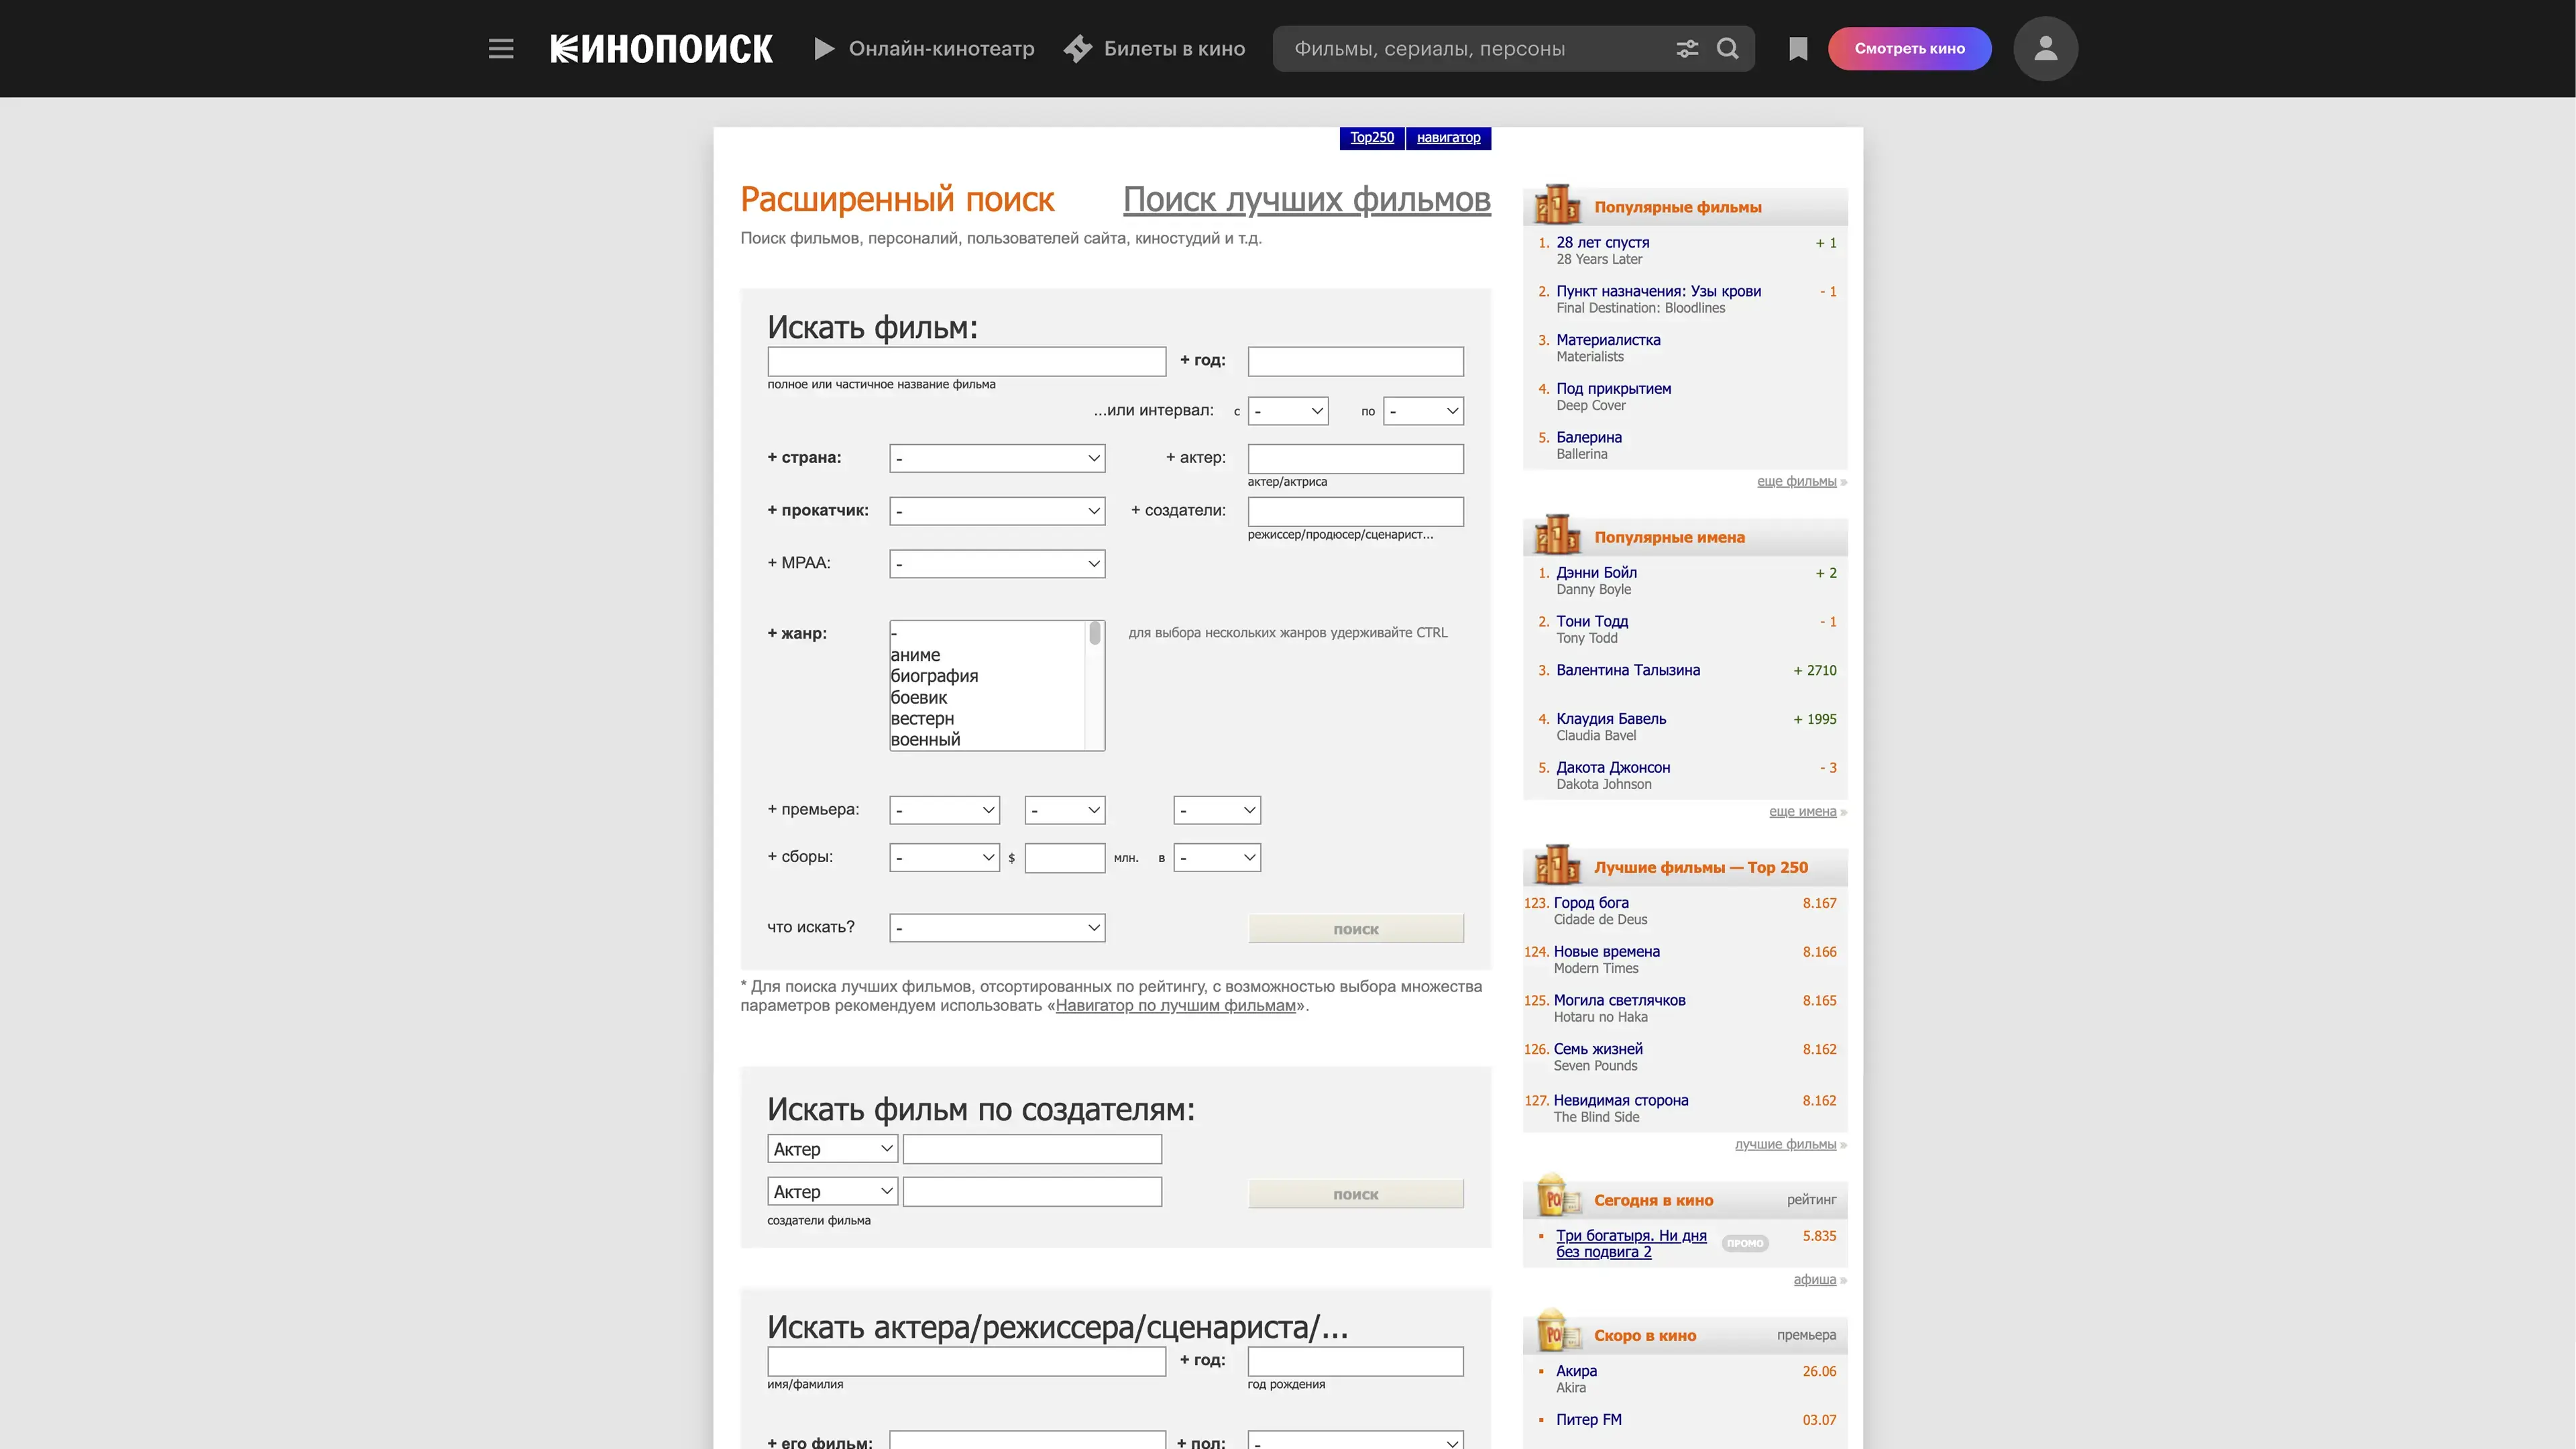Click the Онлайн-кинотеатр play icon

click(824, 48)
